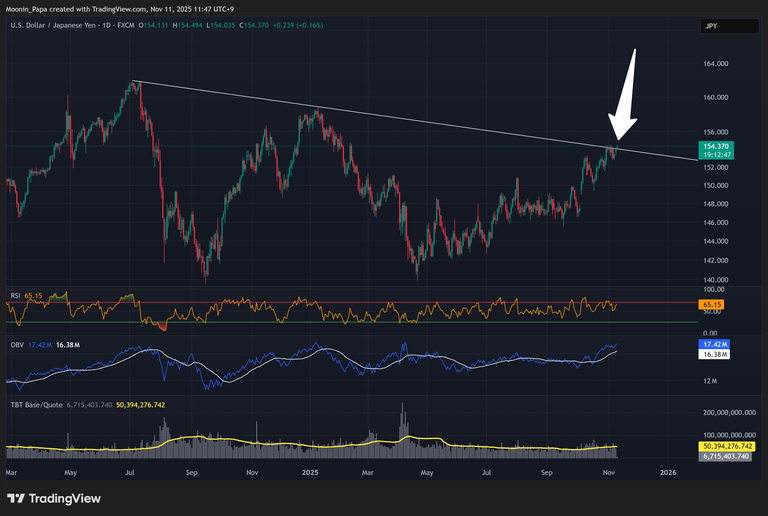
Task: Click the 2025 label on time axis
Action: (310, 470)
